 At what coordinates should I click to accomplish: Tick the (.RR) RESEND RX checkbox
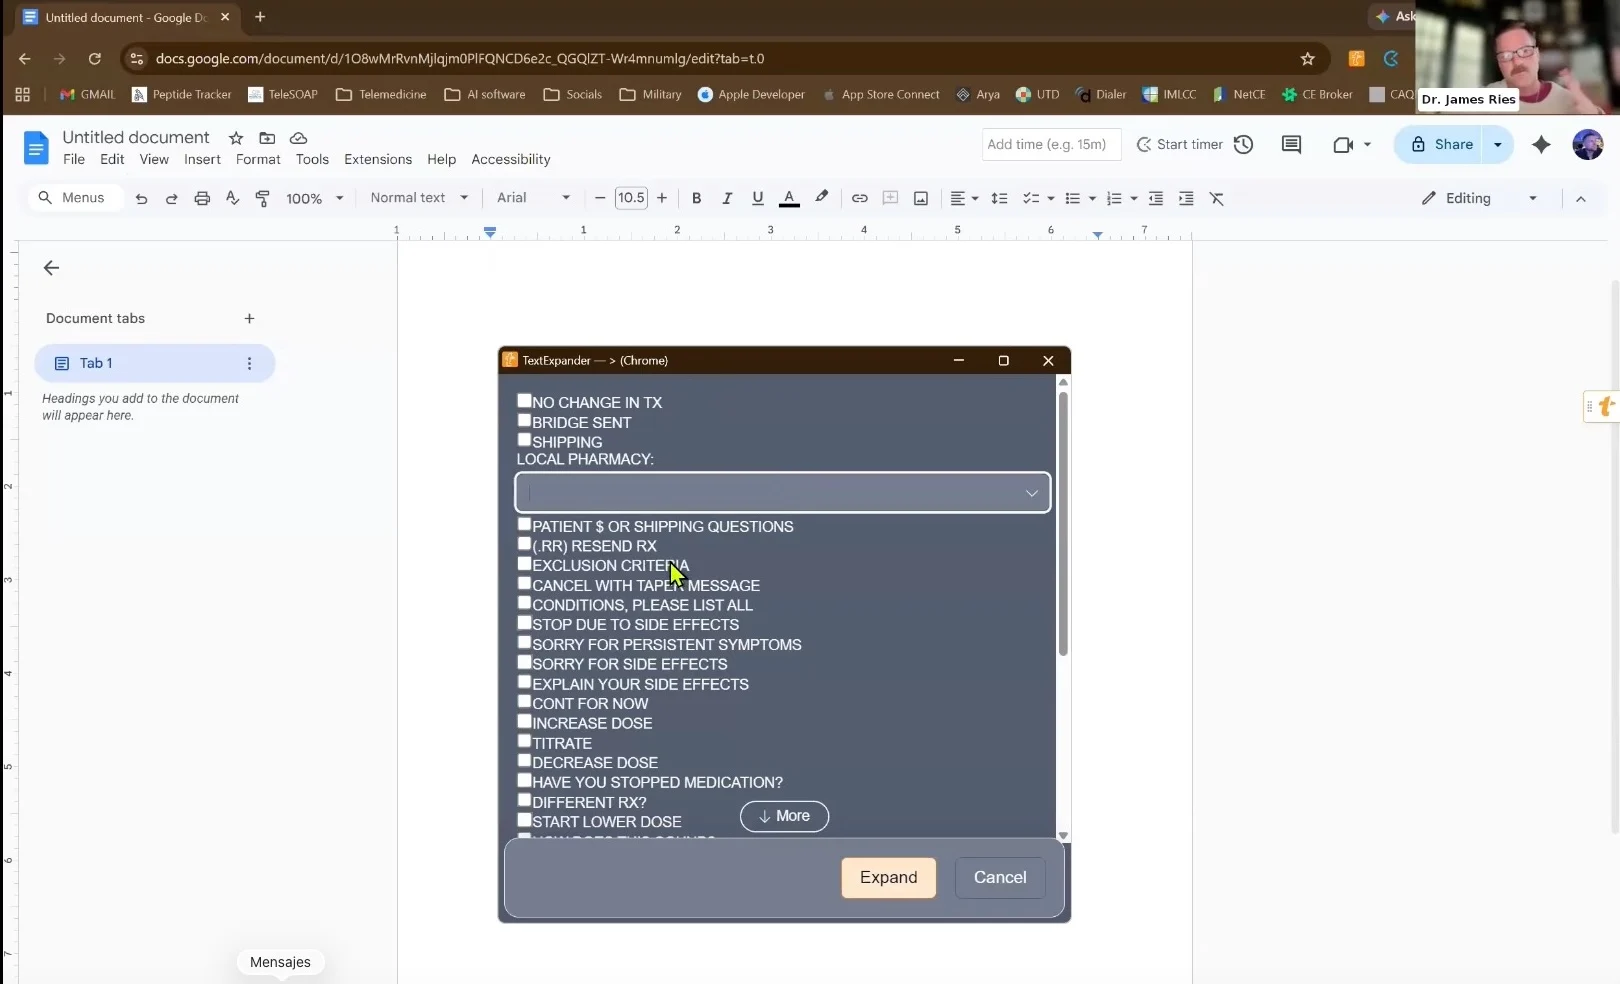524,544
